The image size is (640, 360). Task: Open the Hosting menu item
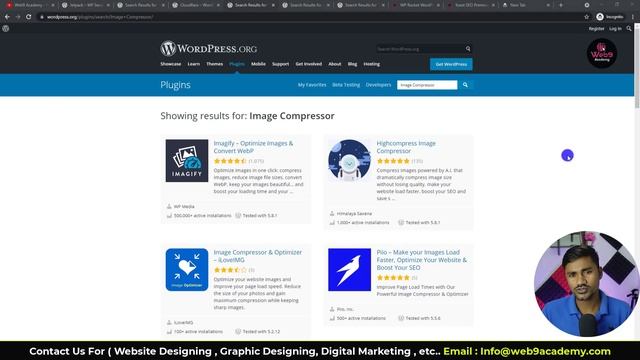pos(371,64)
